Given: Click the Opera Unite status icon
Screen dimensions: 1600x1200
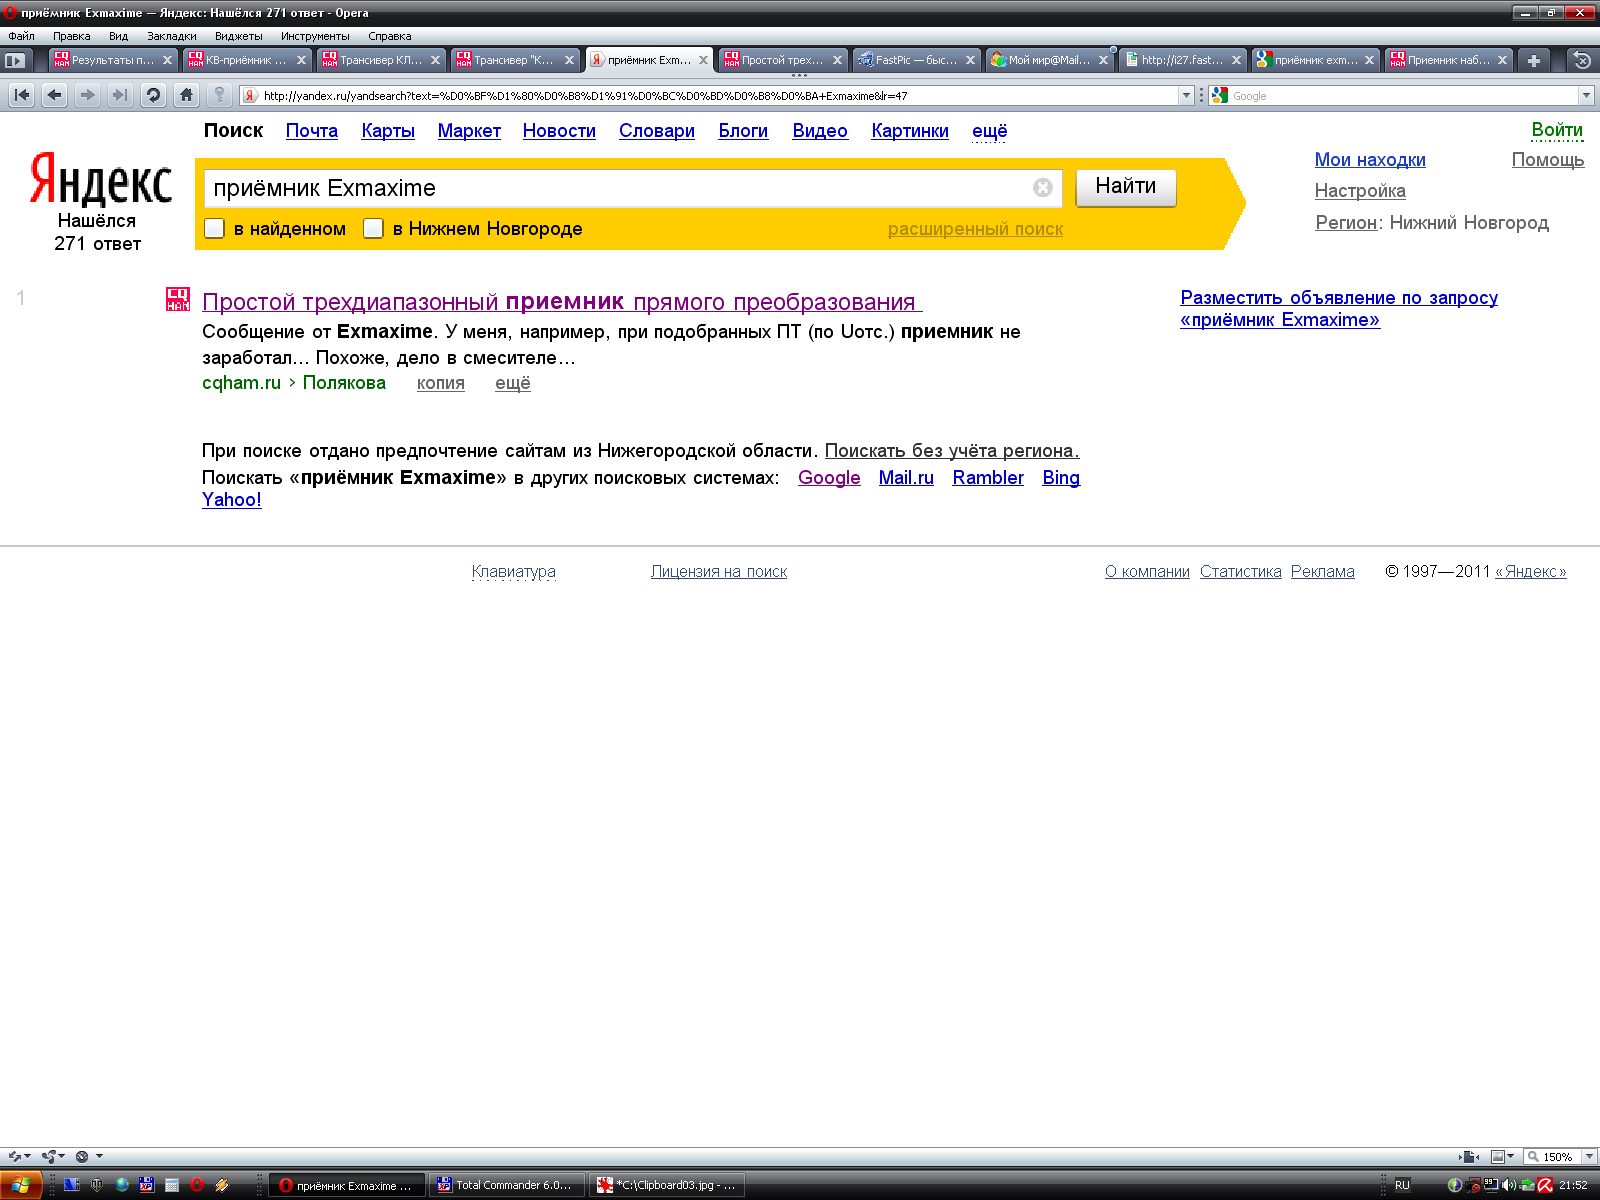Looking at the screenshot, I should point(48,1156).
